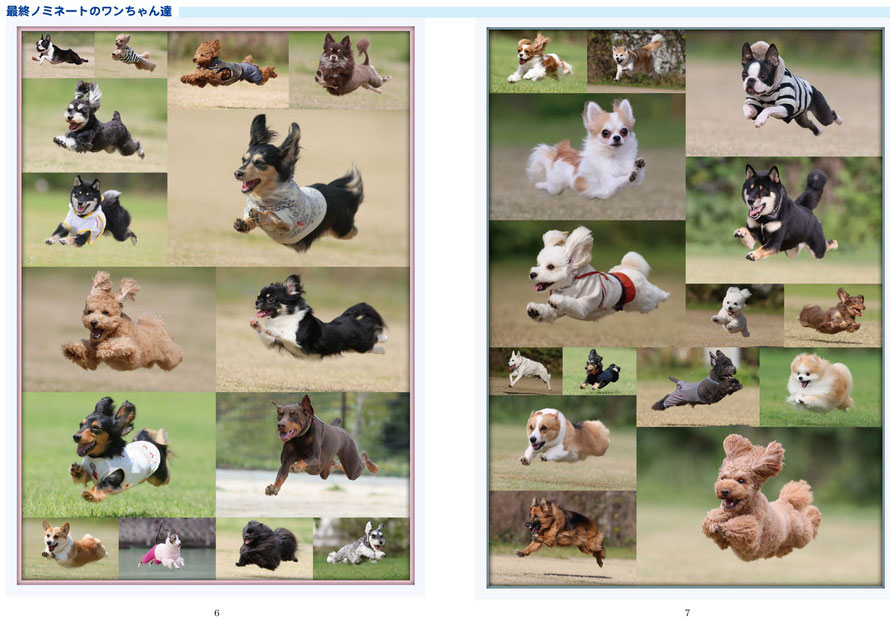The height and width of the screenshot is (620, 890).
Task: Open the dog in pink outfit by water
Action: (167, 548)
